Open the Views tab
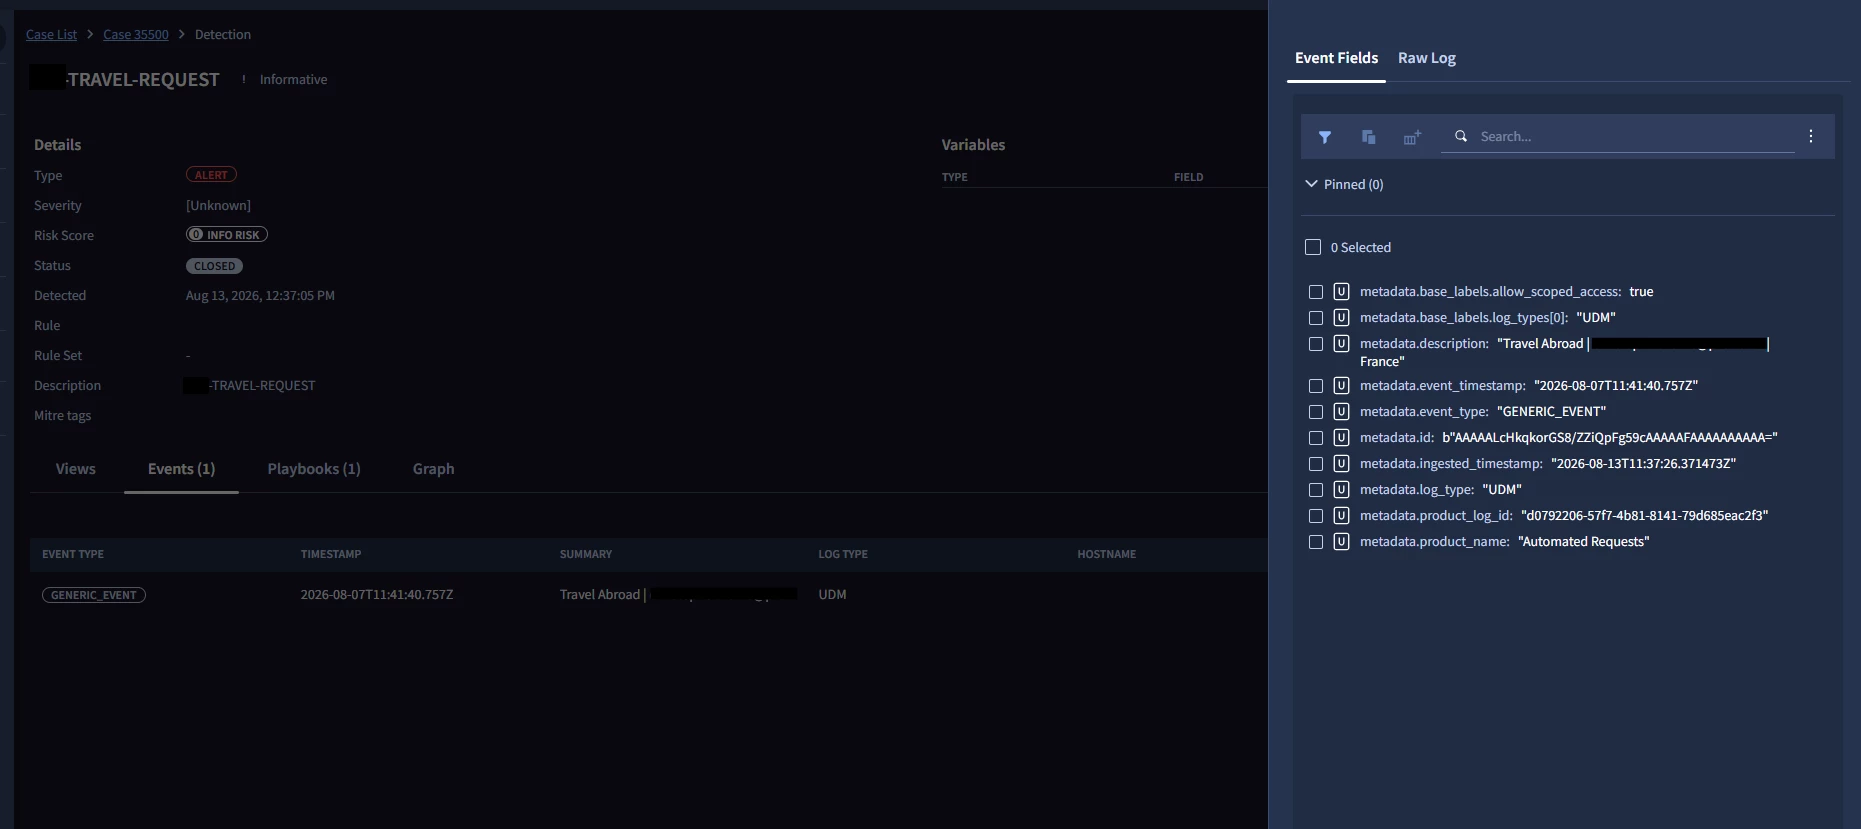 pyautogui.click(x=76, y=469)
